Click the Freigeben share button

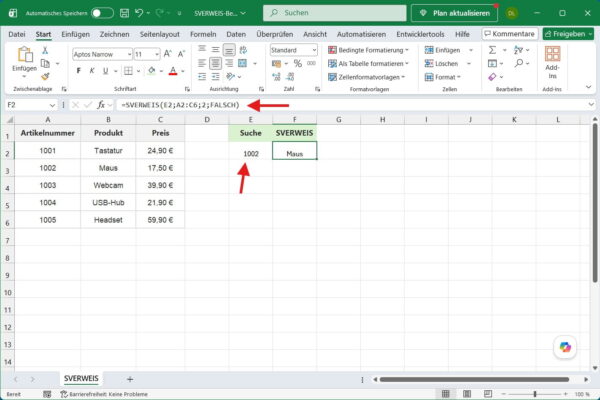(568, 34)
